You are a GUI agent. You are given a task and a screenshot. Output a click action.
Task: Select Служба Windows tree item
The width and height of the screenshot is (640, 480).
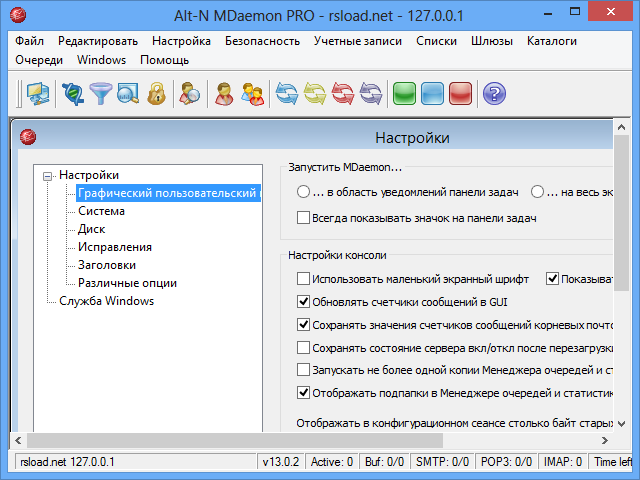coord(107,301)
